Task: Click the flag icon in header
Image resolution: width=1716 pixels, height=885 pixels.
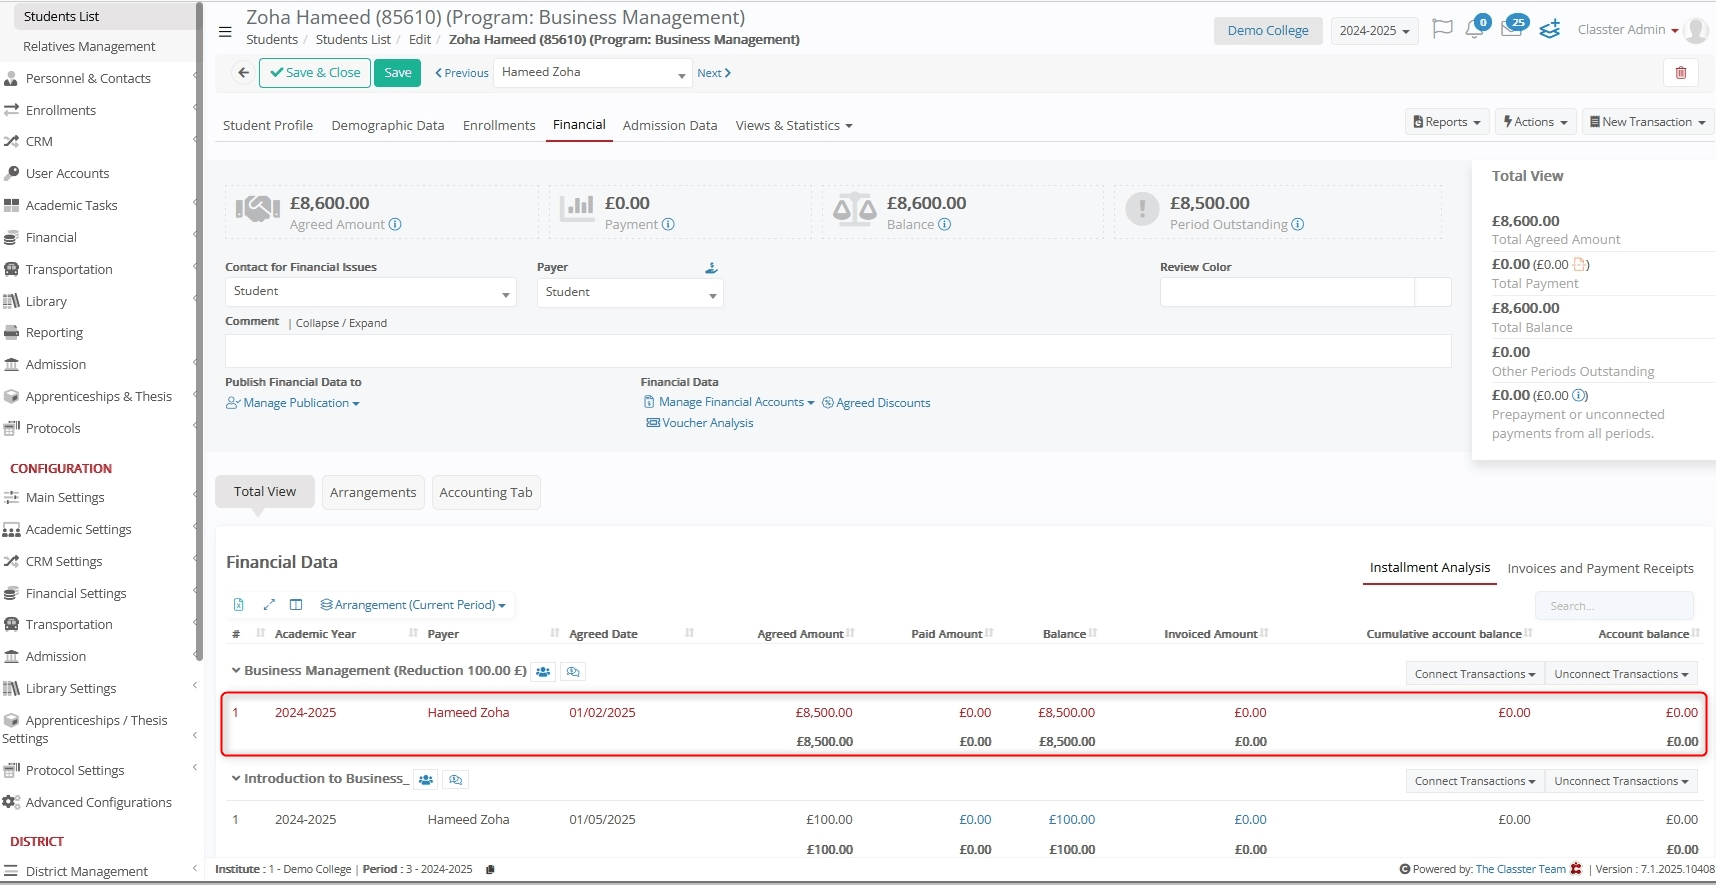Action: tap(1441, 30)
